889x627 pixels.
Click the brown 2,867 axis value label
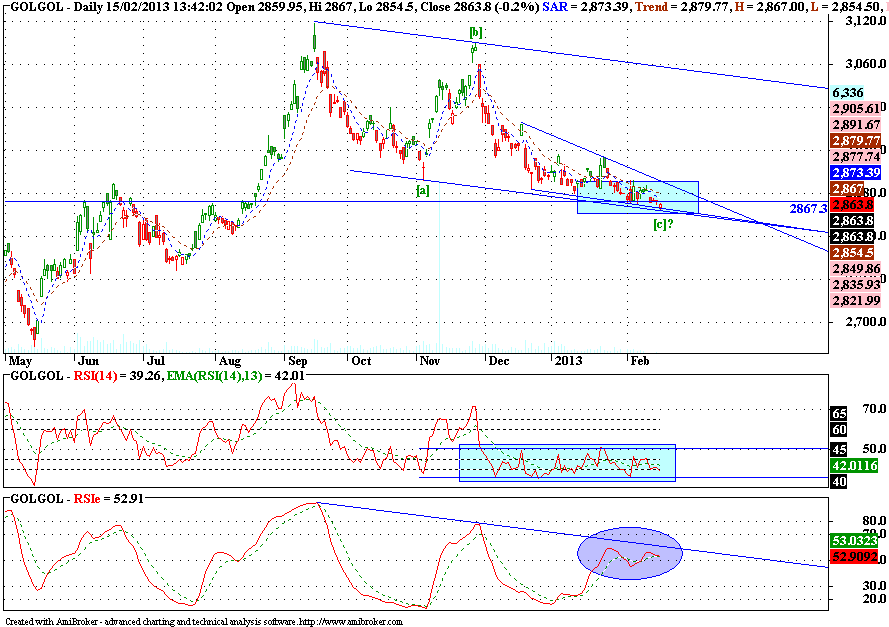point(848,188)
